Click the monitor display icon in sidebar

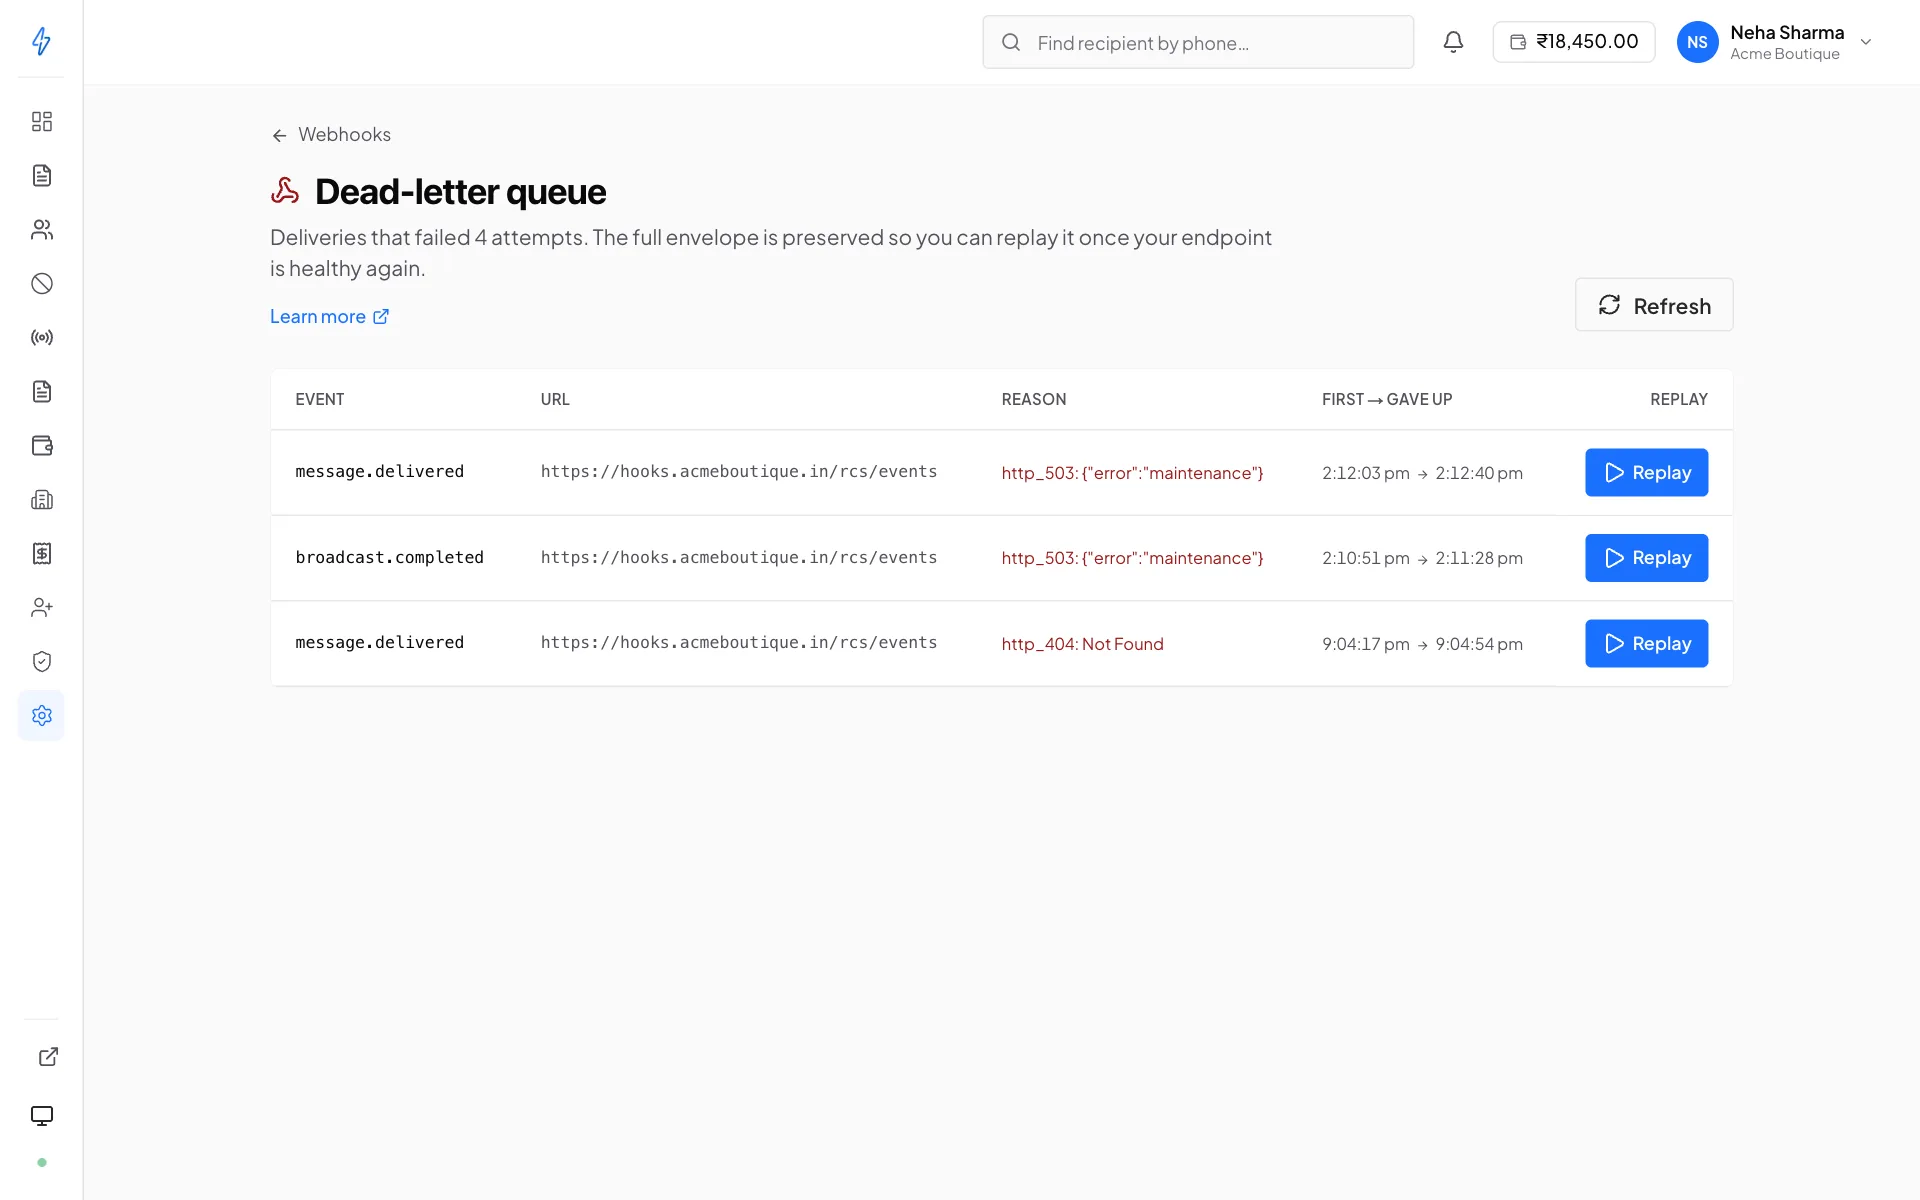click(x=41, y=1116)
